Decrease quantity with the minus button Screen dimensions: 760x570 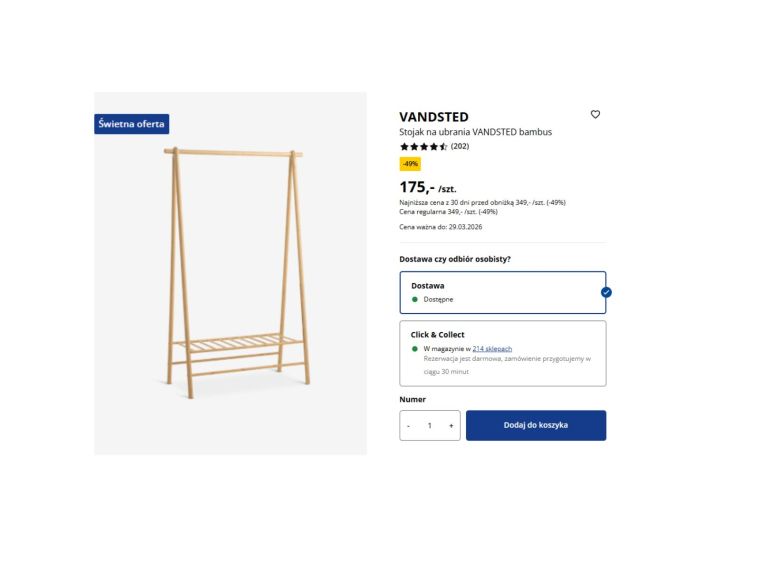[x=408, y=425]
